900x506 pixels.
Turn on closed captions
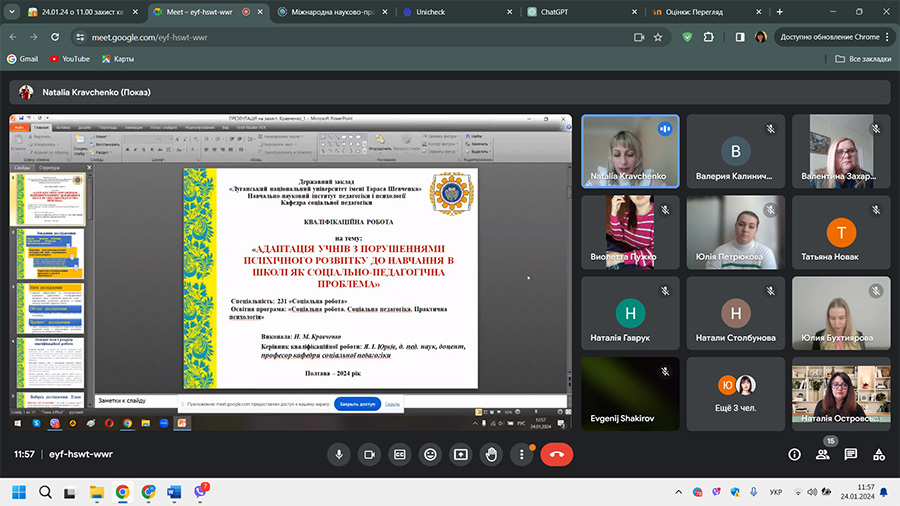399,454
